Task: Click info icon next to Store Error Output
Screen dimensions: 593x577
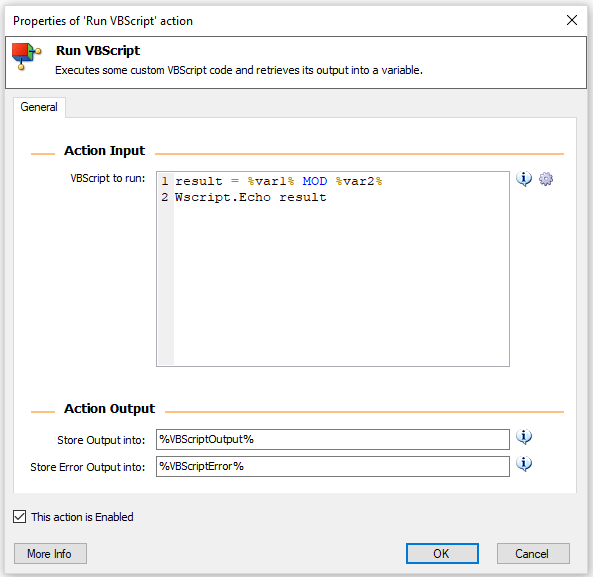Action: [524, 464]
